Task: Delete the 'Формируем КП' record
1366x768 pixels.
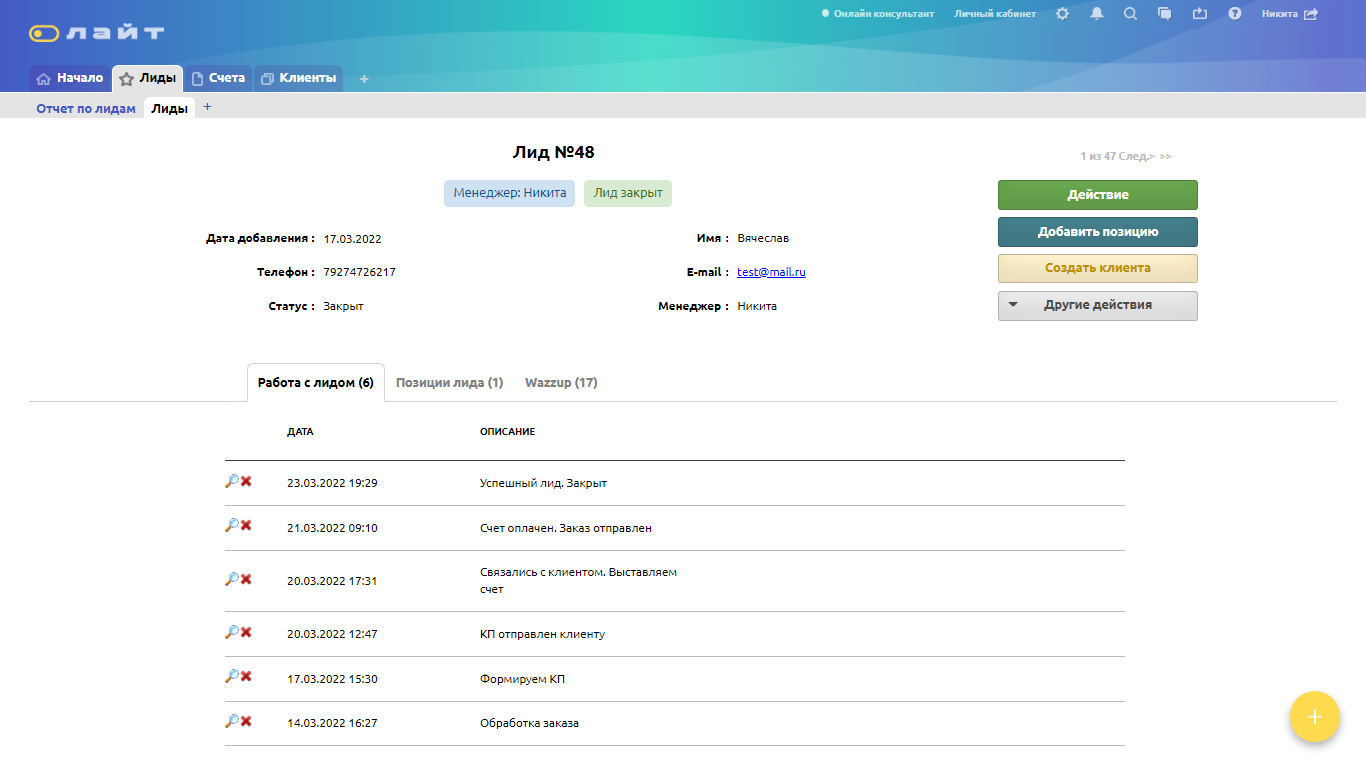Action: pos(246,676)
